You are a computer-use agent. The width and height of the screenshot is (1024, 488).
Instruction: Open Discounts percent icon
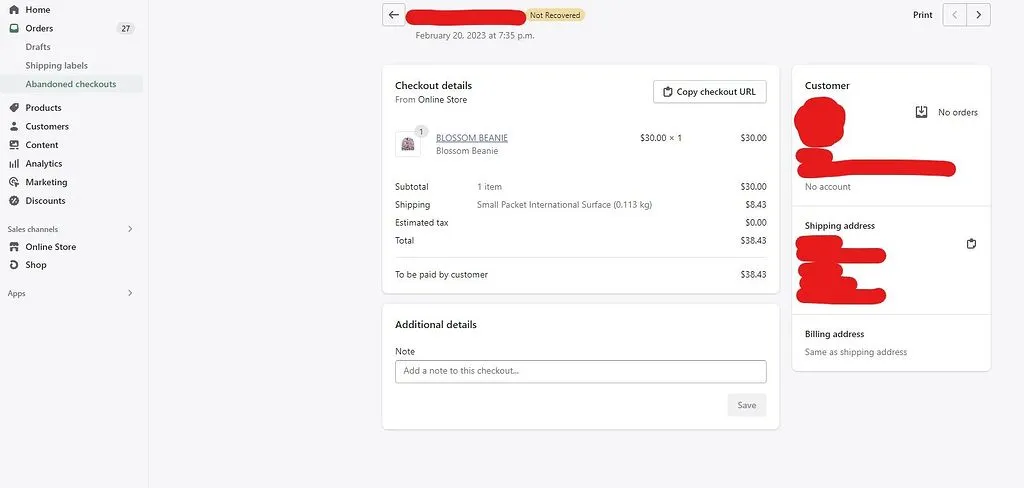click(14, 201)
